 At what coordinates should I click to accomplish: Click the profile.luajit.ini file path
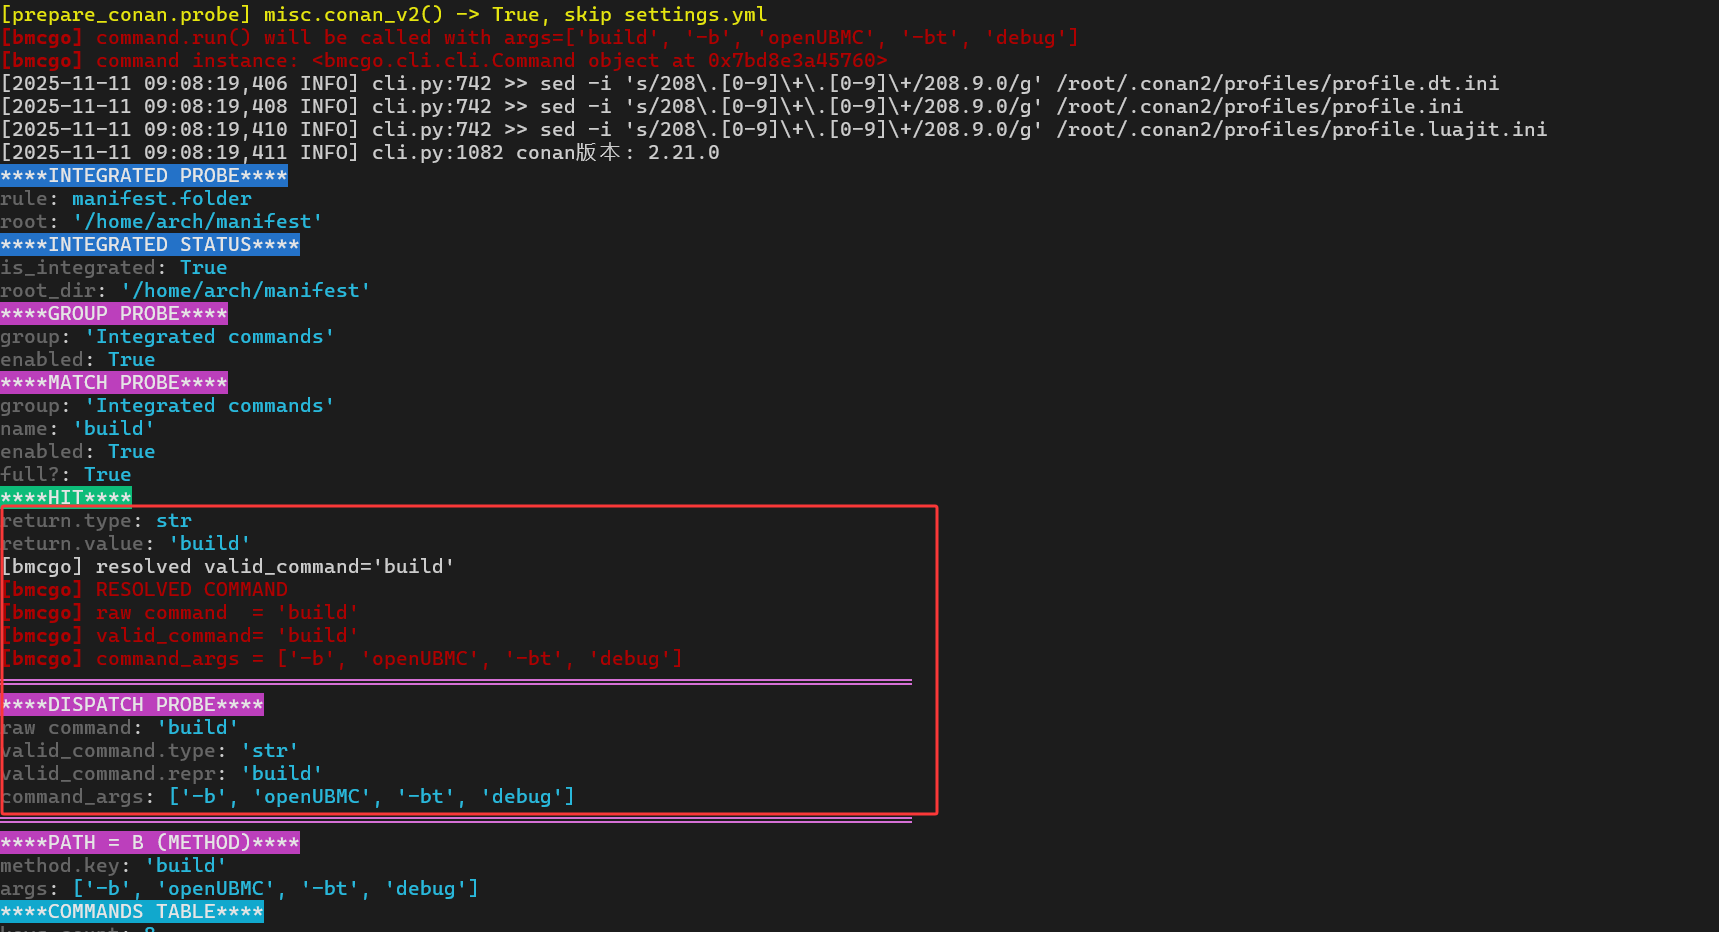point(1301,130)
